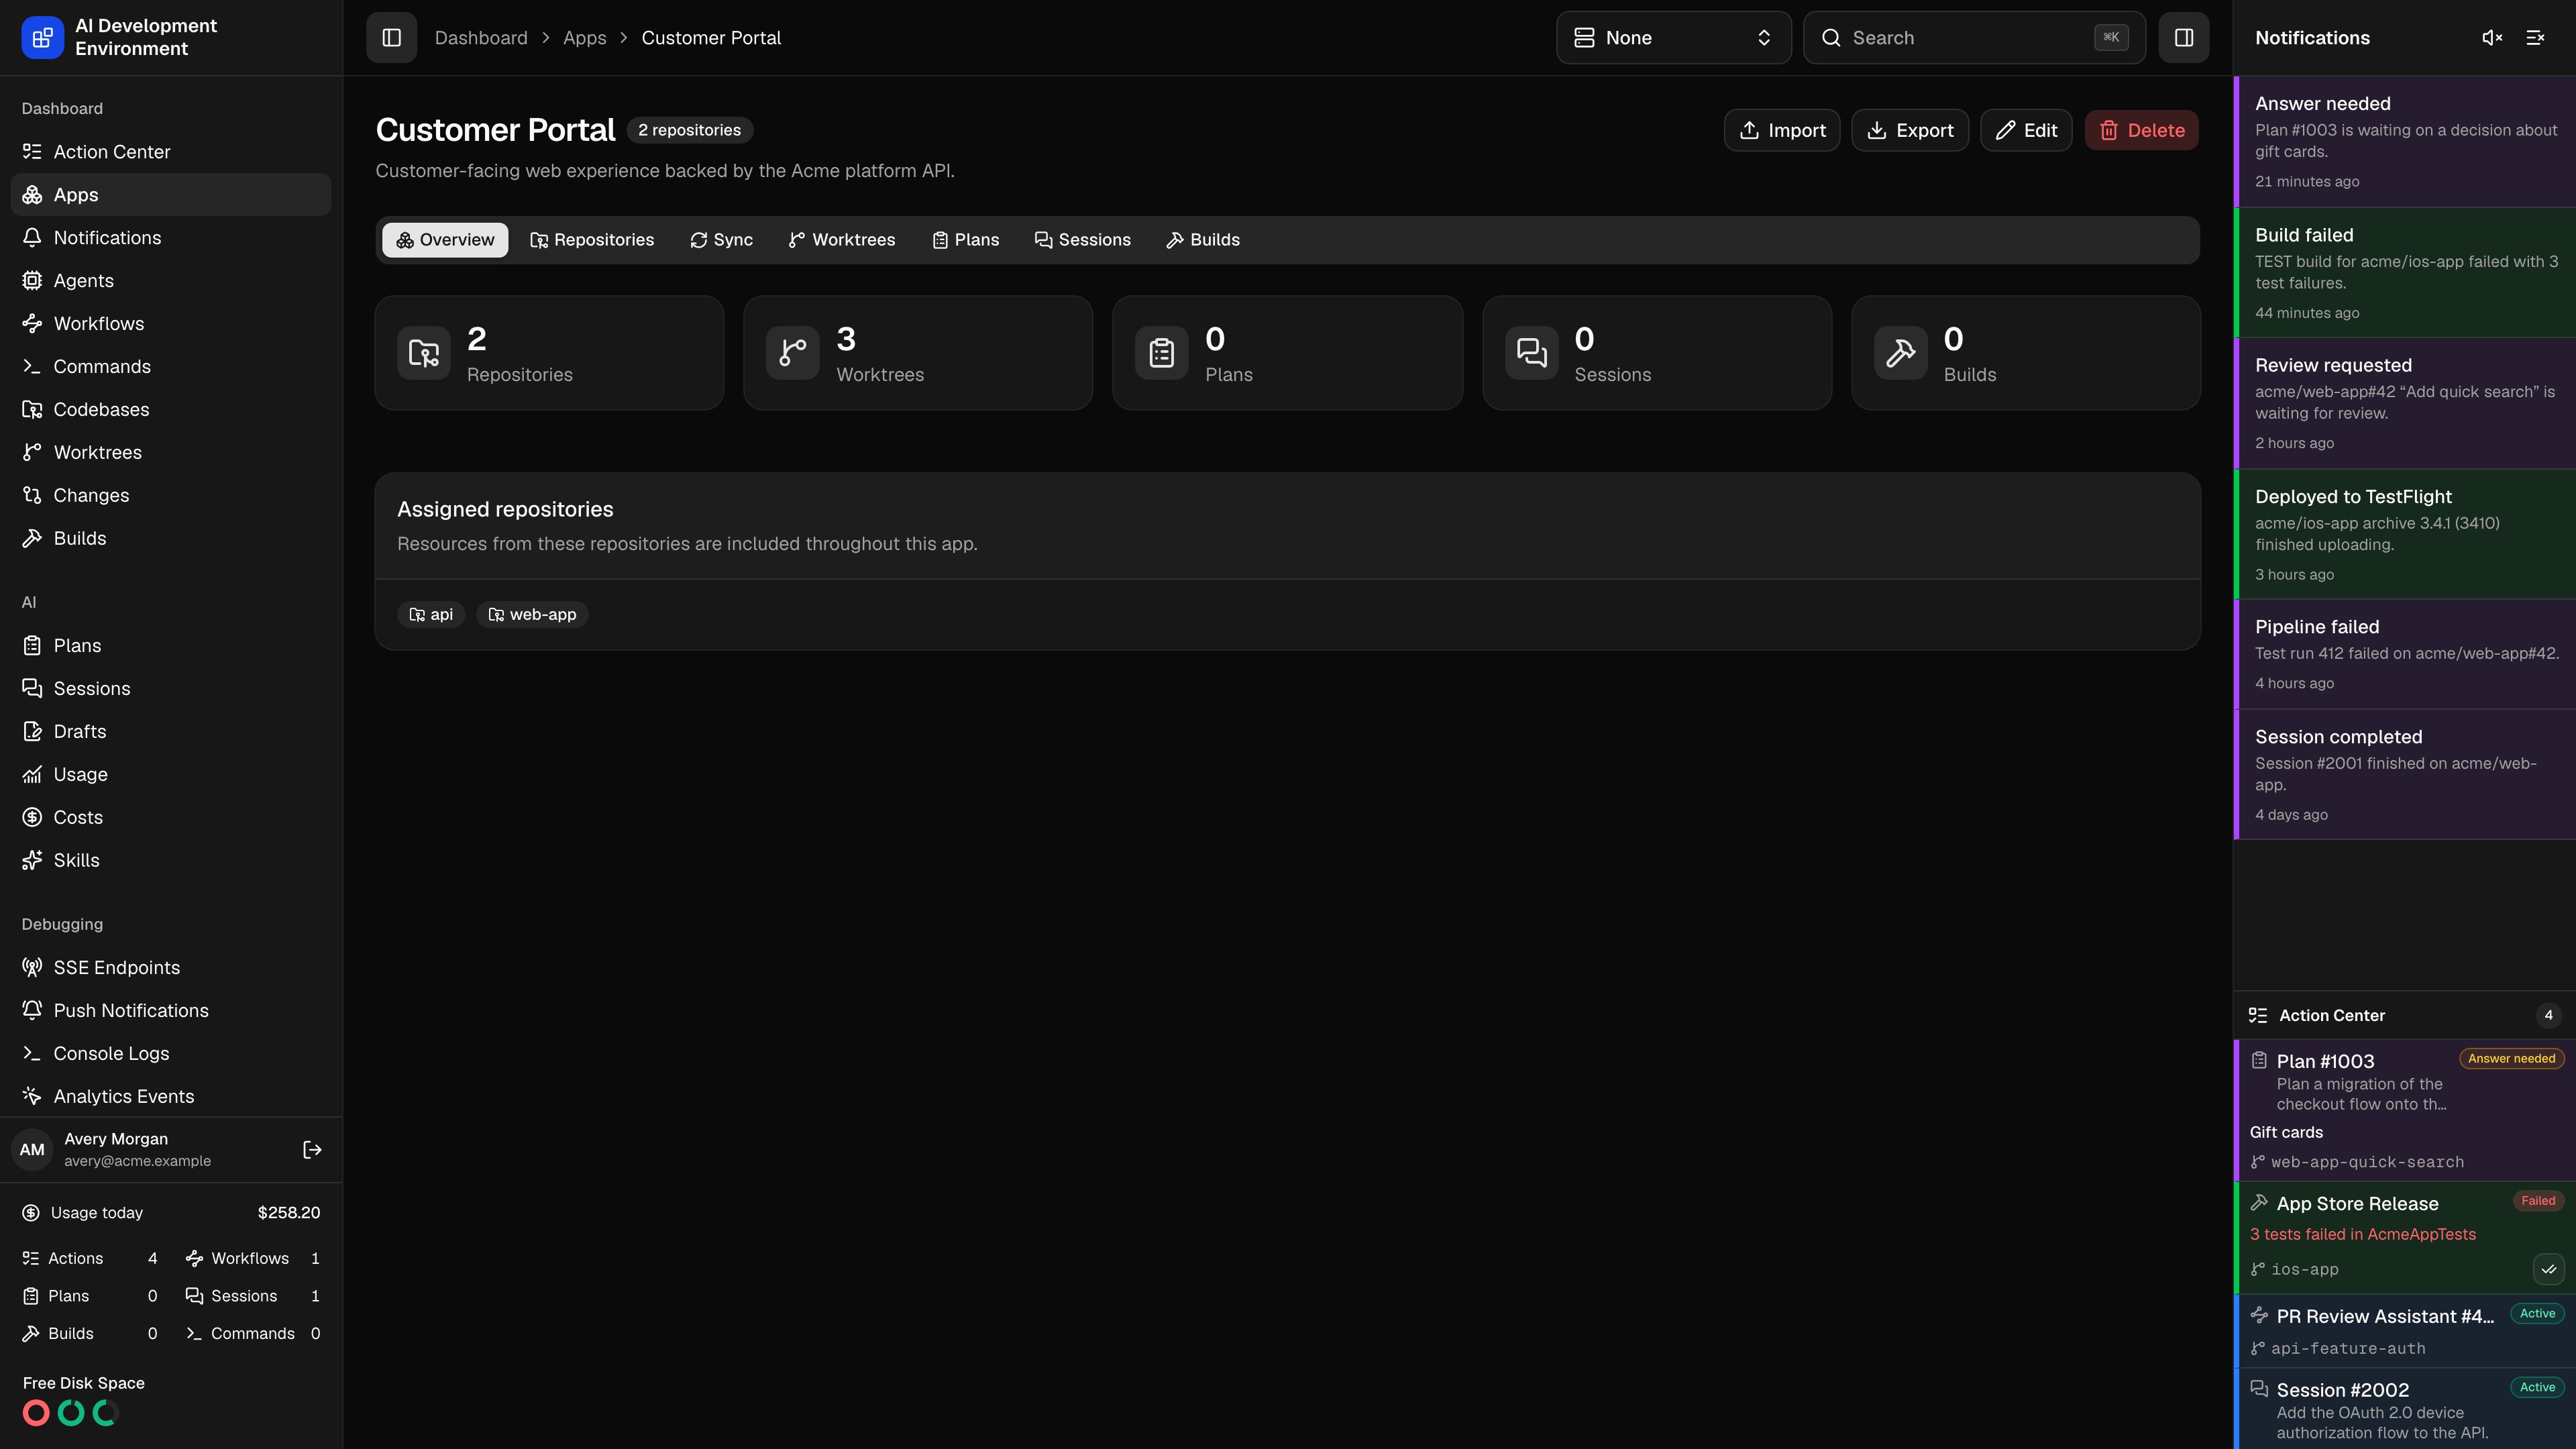Screen dimensions: 2576x1449
Task: Open Workflows in the sidebar
Action: (x=170, y=324)
